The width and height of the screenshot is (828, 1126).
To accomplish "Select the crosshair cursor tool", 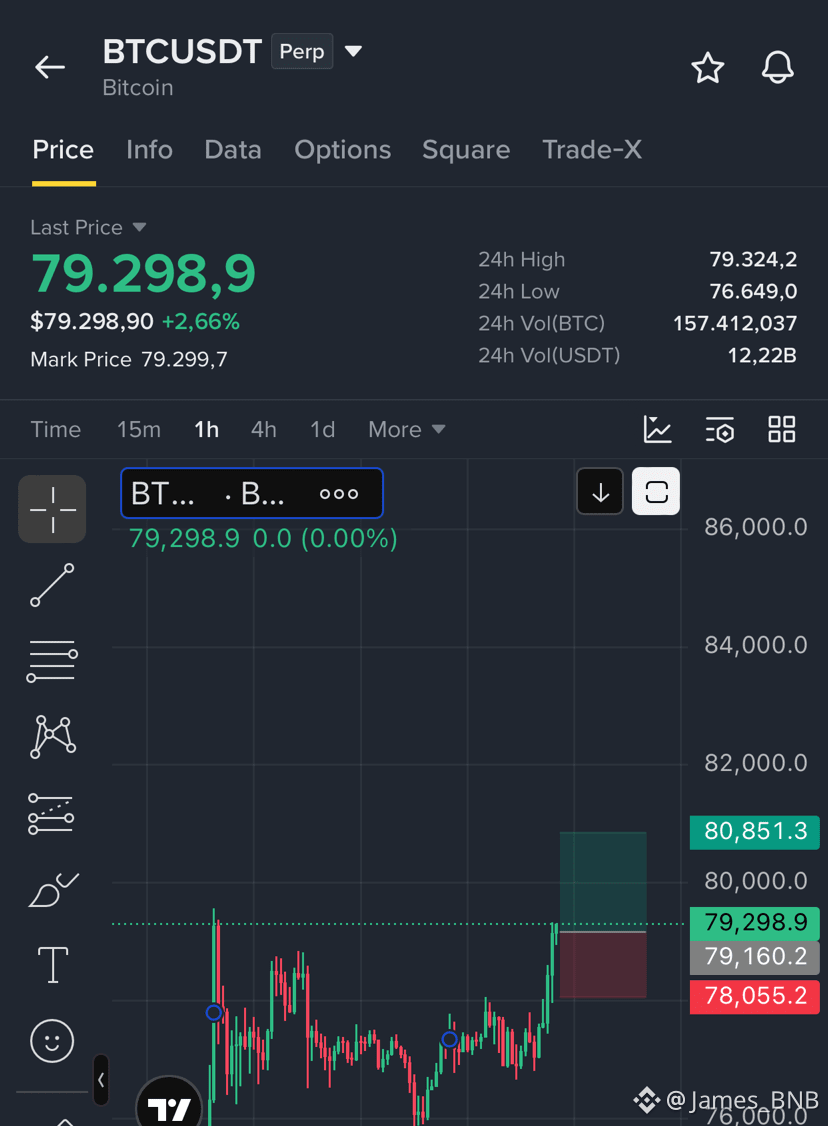I will point(52,509).
